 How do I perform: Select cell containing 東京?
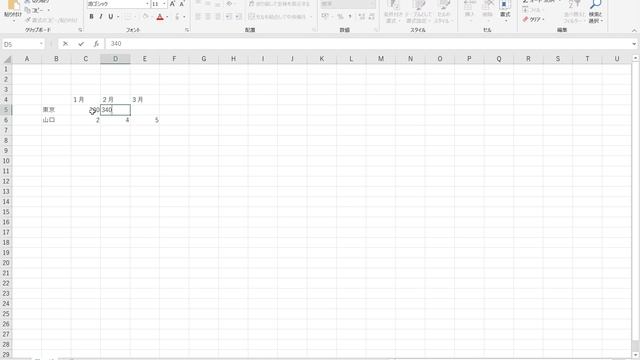56,110
